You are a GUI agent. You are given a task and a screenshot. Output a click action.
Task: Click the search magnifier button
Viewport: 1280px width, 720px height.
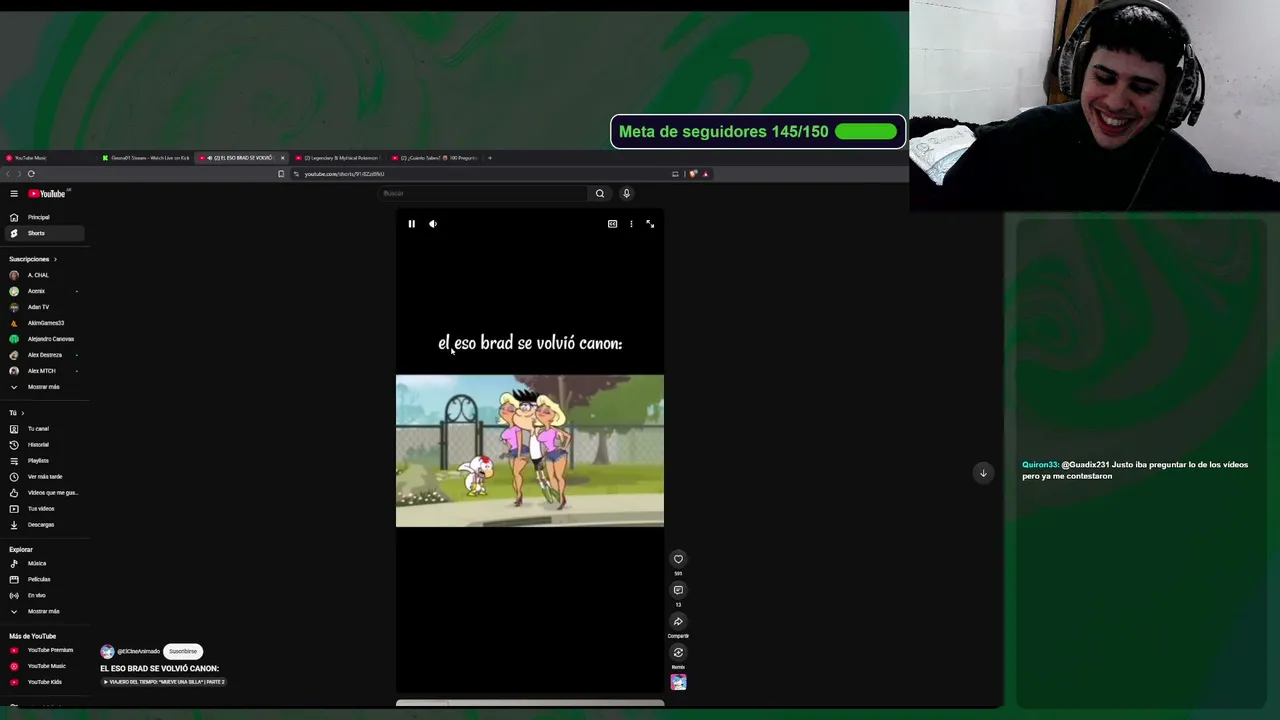[600, 193]
